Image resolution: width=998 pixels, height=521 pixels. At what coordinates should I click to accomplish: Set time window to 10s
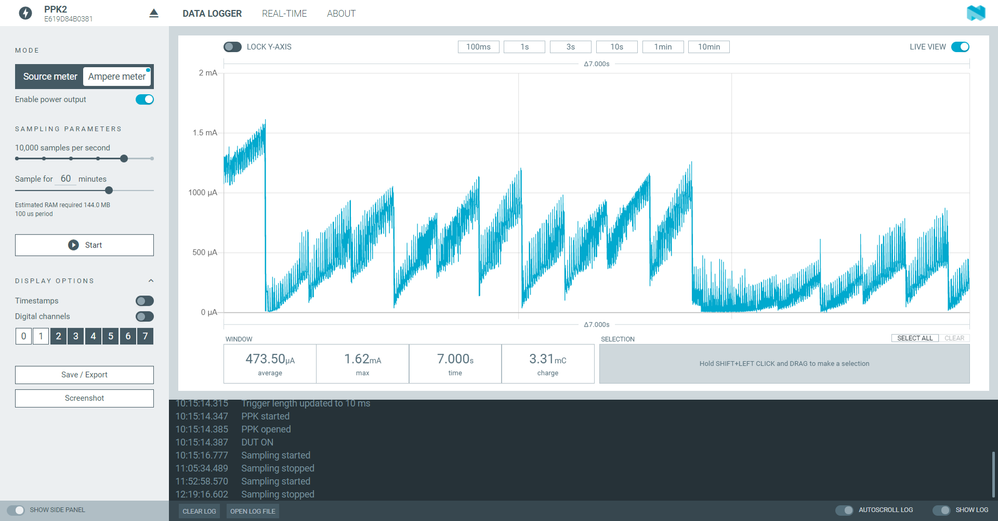click(617, 47)
